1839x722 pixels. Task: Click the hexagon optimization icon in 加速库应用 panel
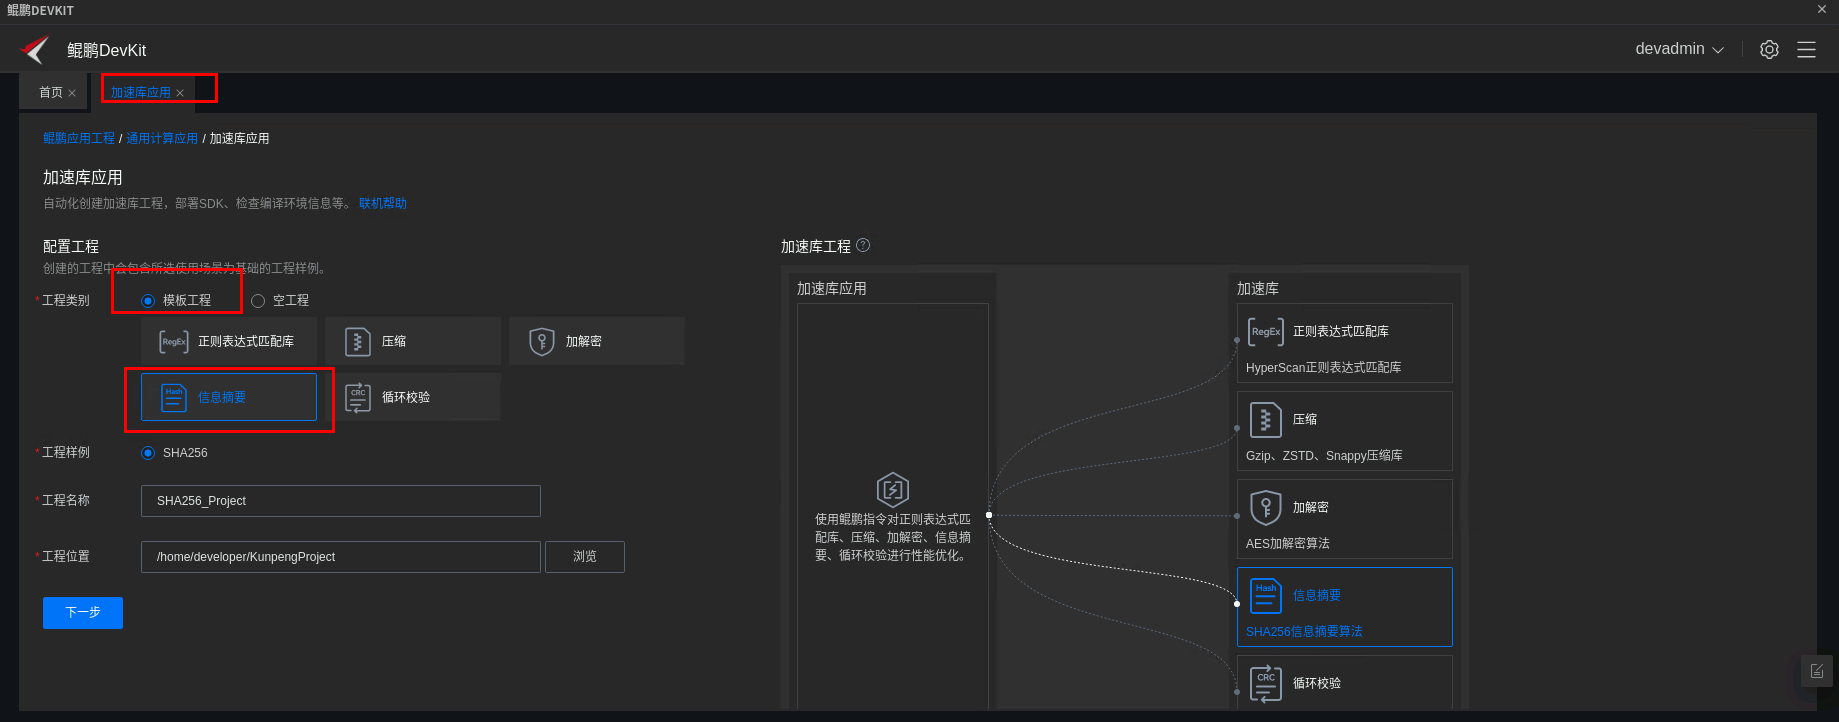tap(893, 490)
